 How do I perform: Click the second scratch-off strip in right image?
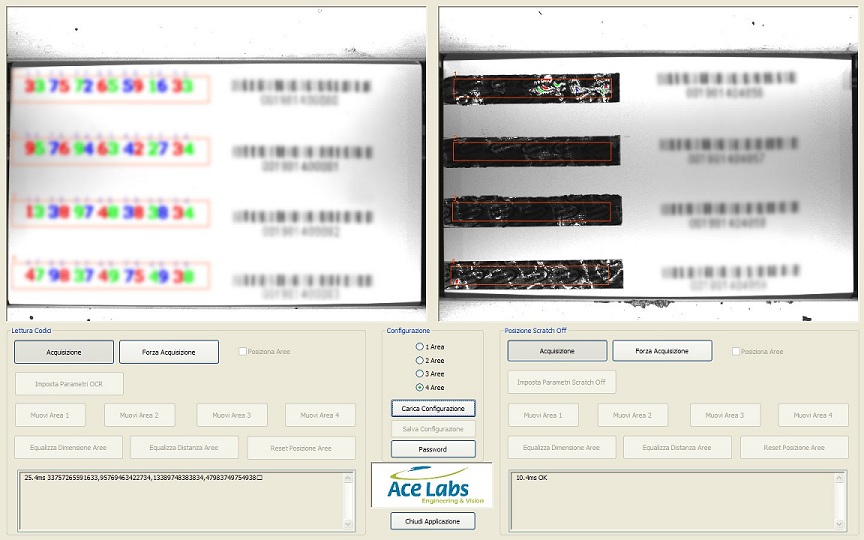pyautogui.click(x=532, y=151)
